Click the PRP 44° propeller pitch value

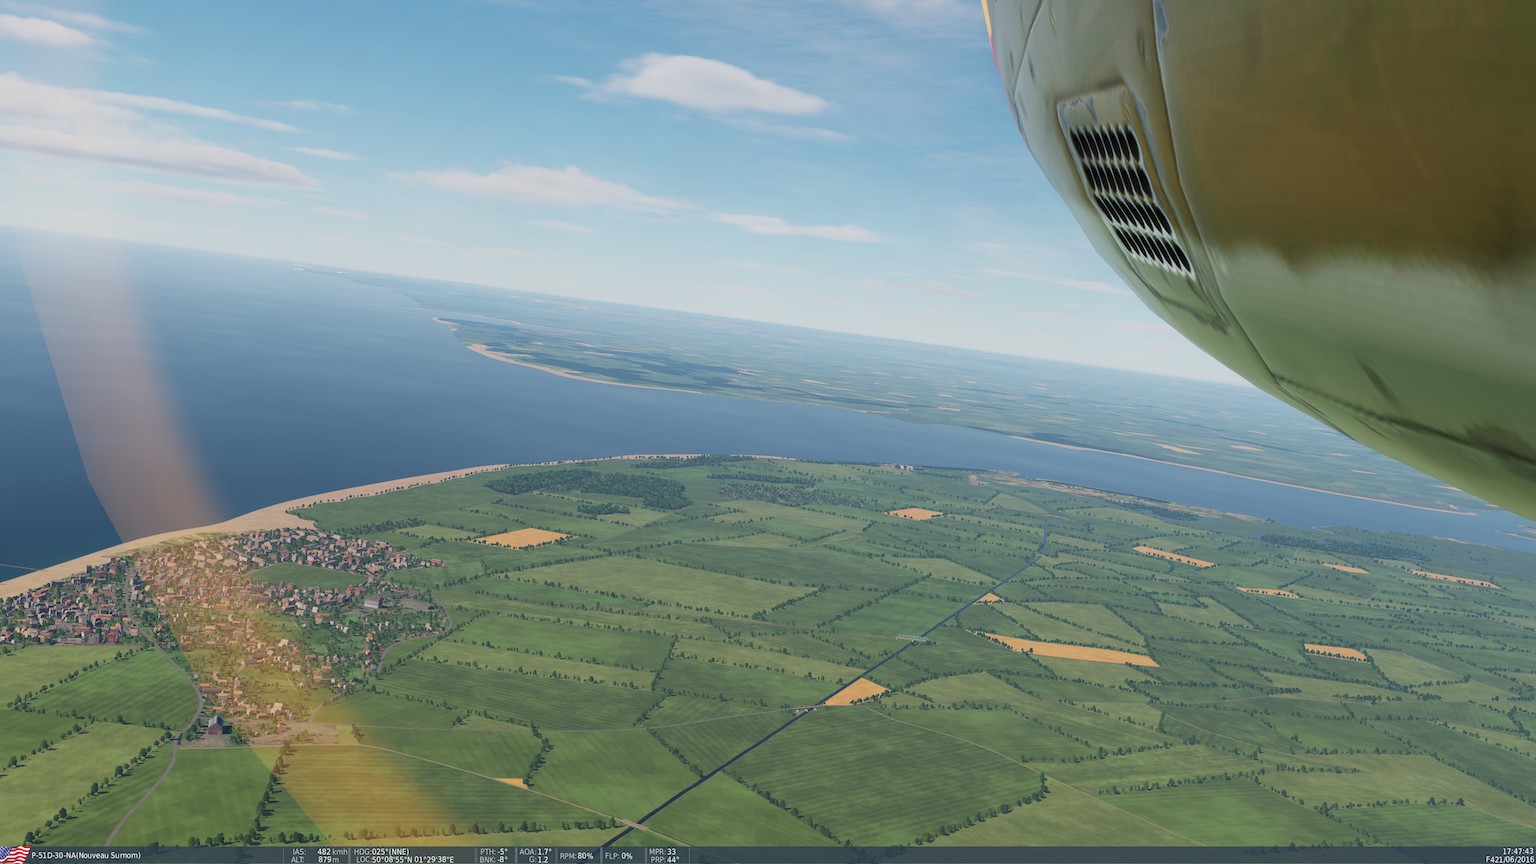[x=664, y=860]
